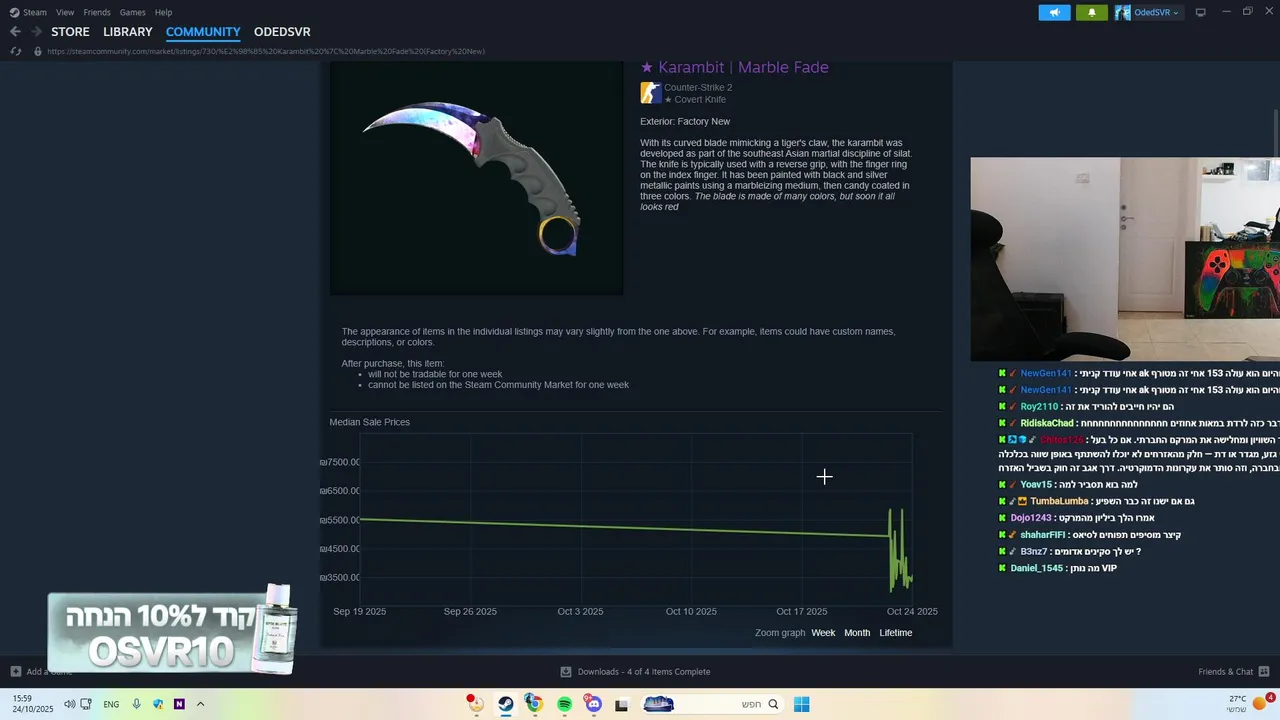Expand hidden tray icons chevron
1280x720 pixels.
tap(200, 704)
